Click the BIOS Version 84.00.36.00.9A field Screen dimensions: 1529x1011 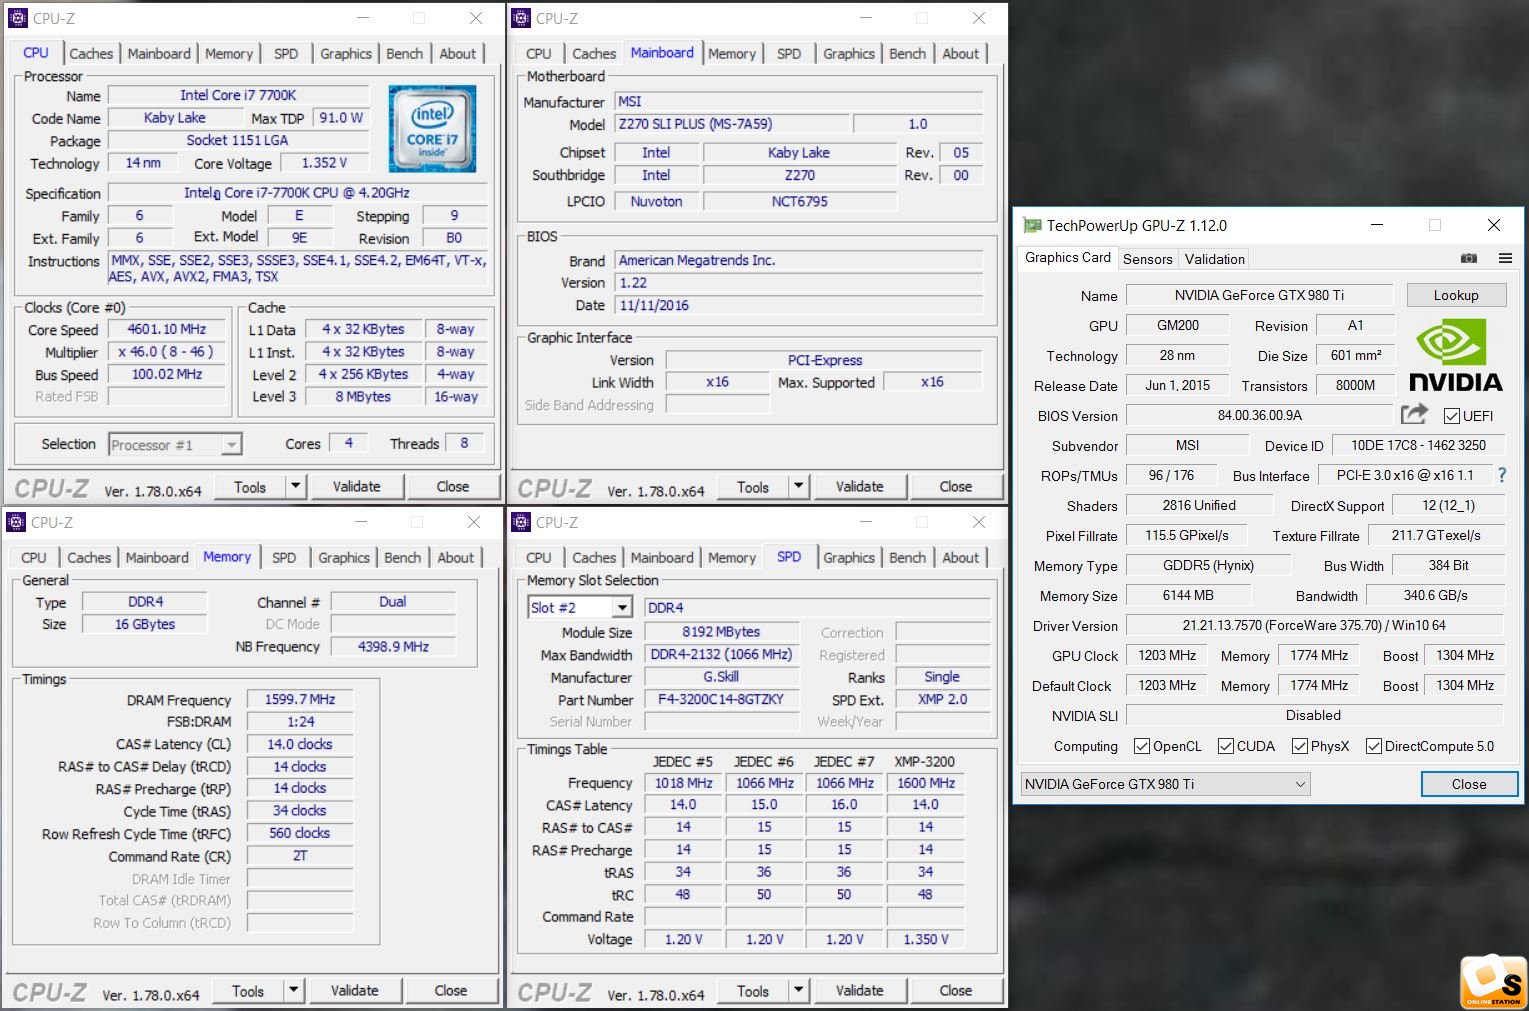(x=1259, y=415)
